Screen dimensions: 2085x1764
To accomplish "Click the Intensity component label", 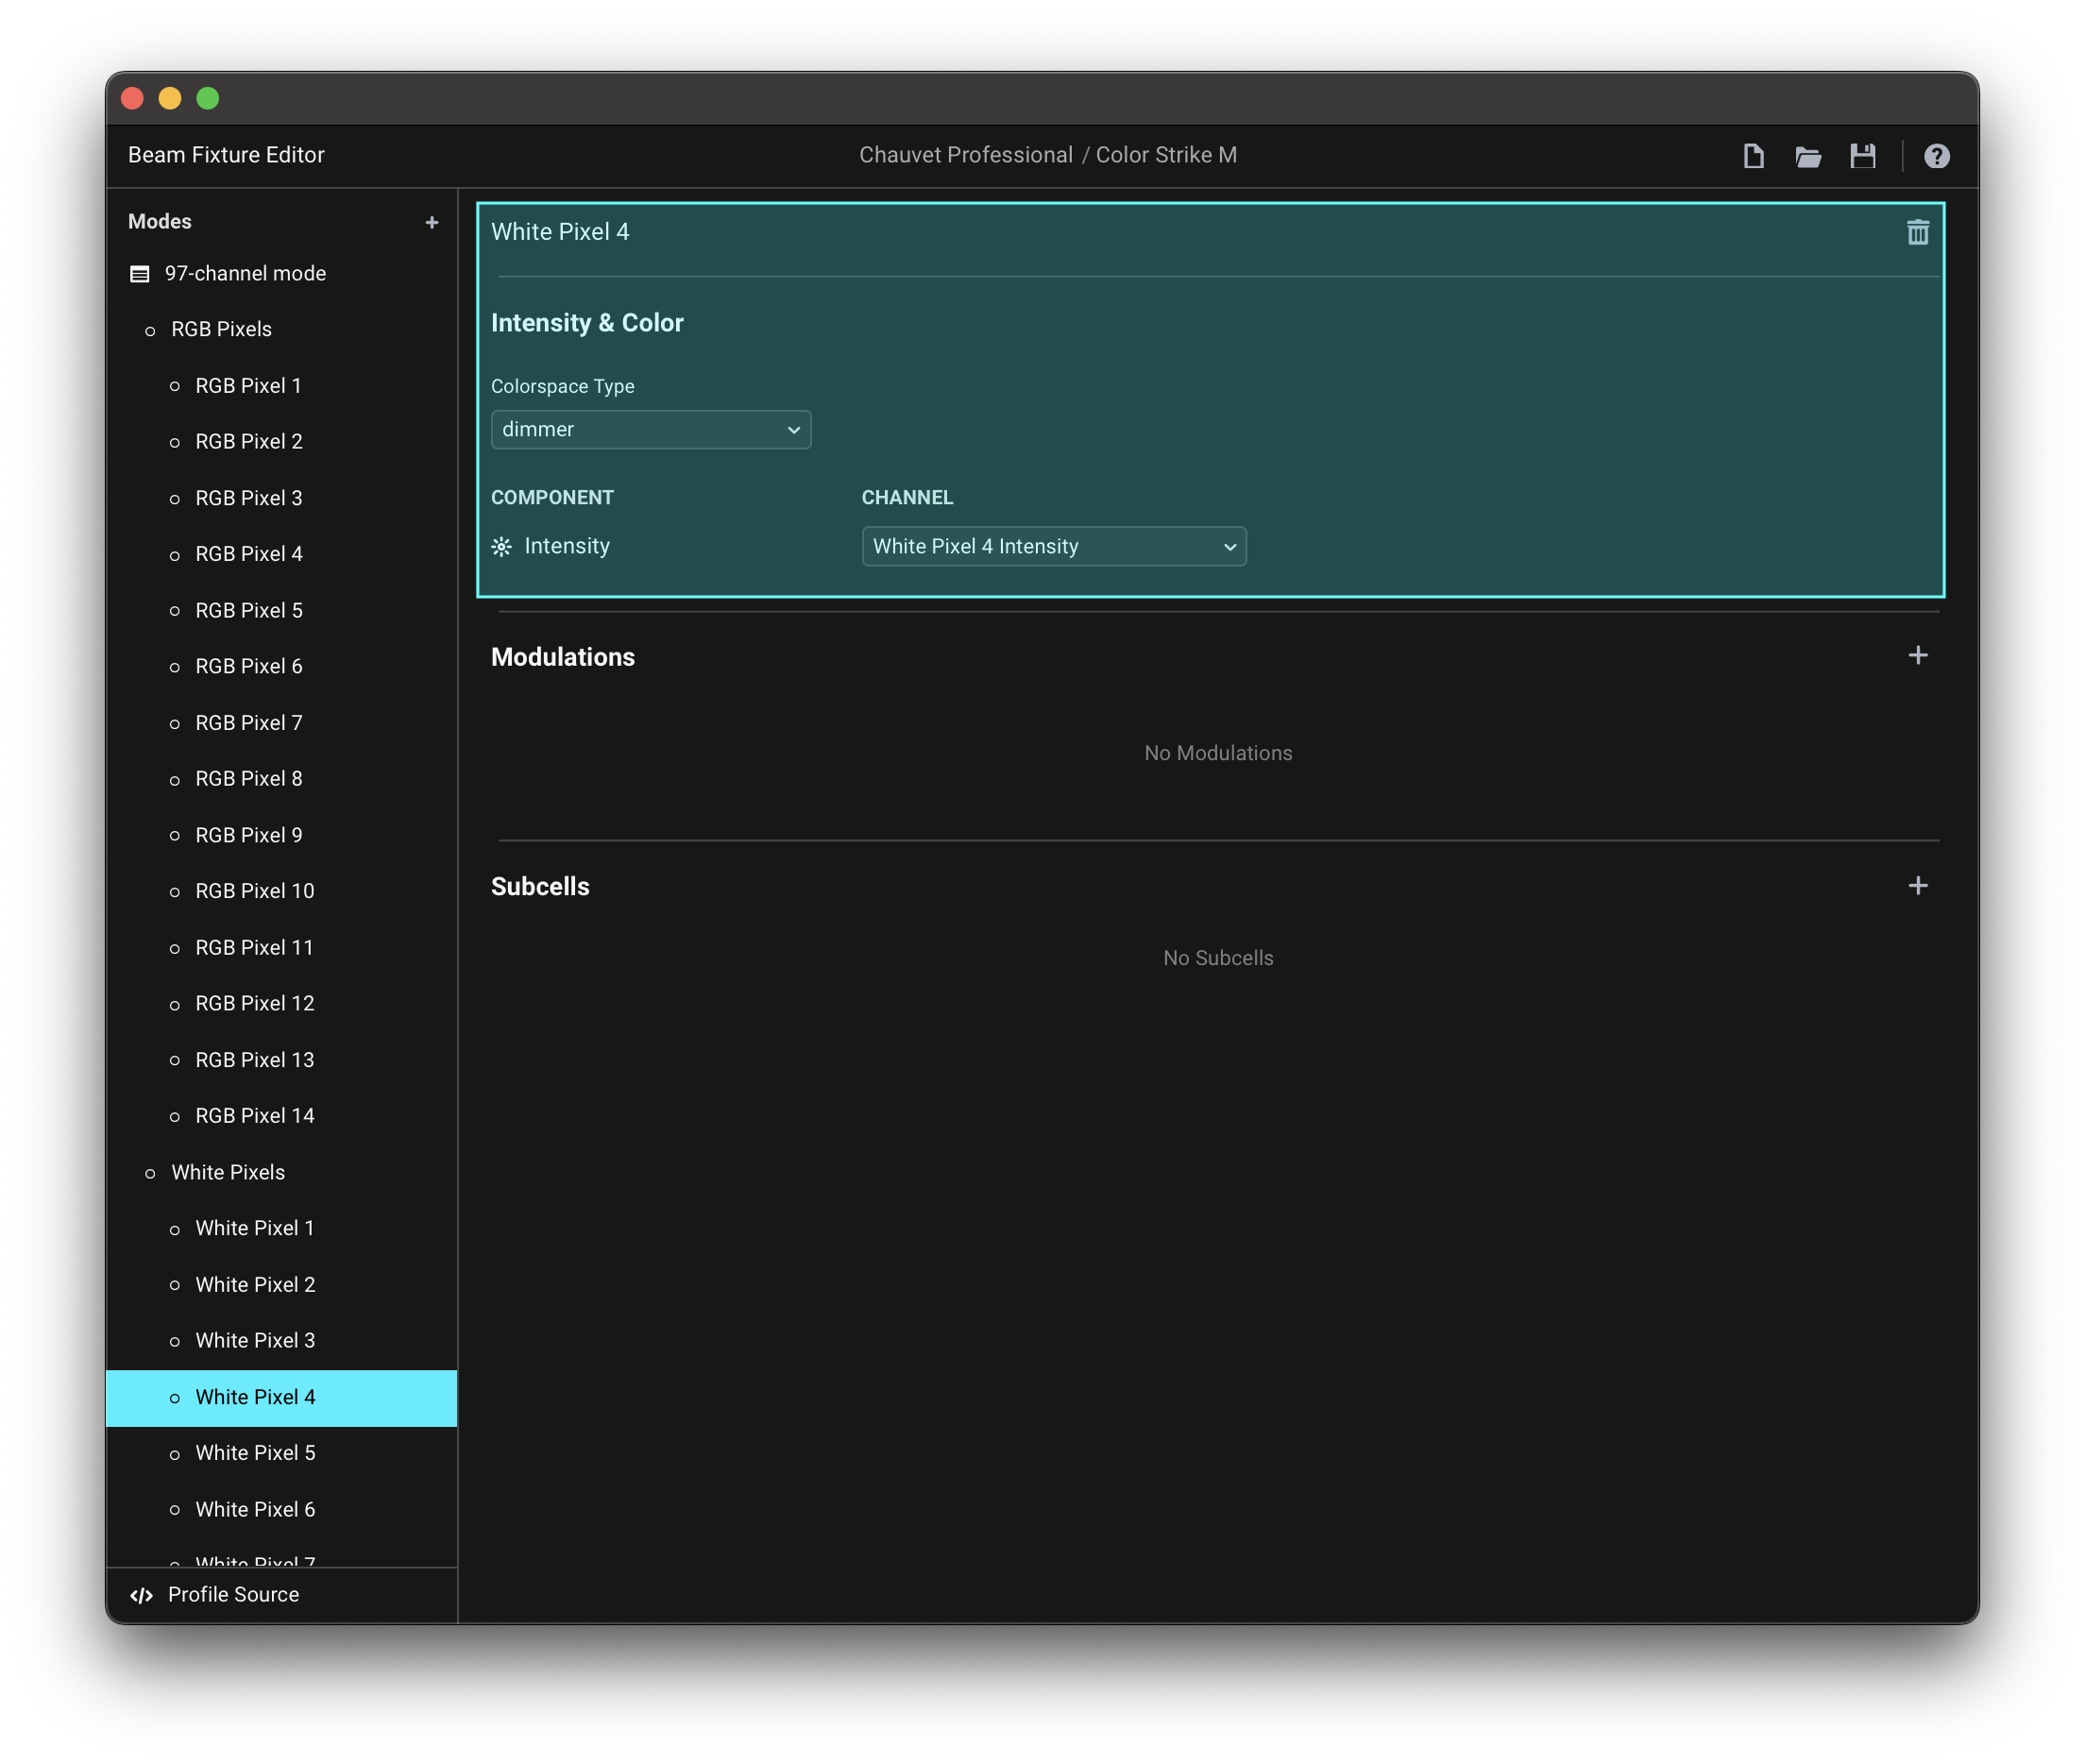I will pos(566,546).
